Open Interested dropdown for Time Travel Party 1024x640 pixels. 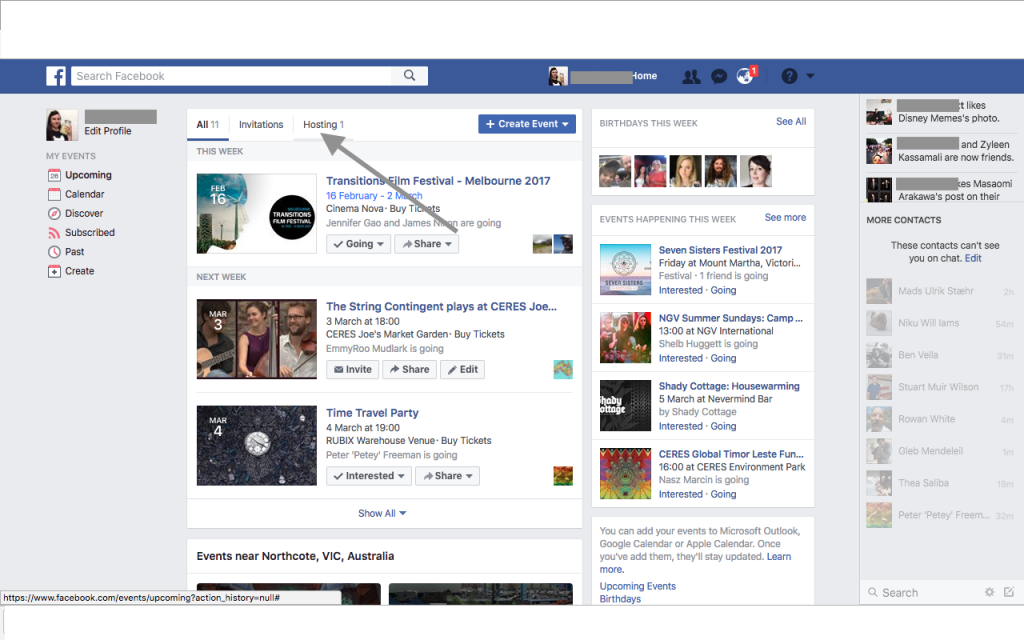pos(368,476)
